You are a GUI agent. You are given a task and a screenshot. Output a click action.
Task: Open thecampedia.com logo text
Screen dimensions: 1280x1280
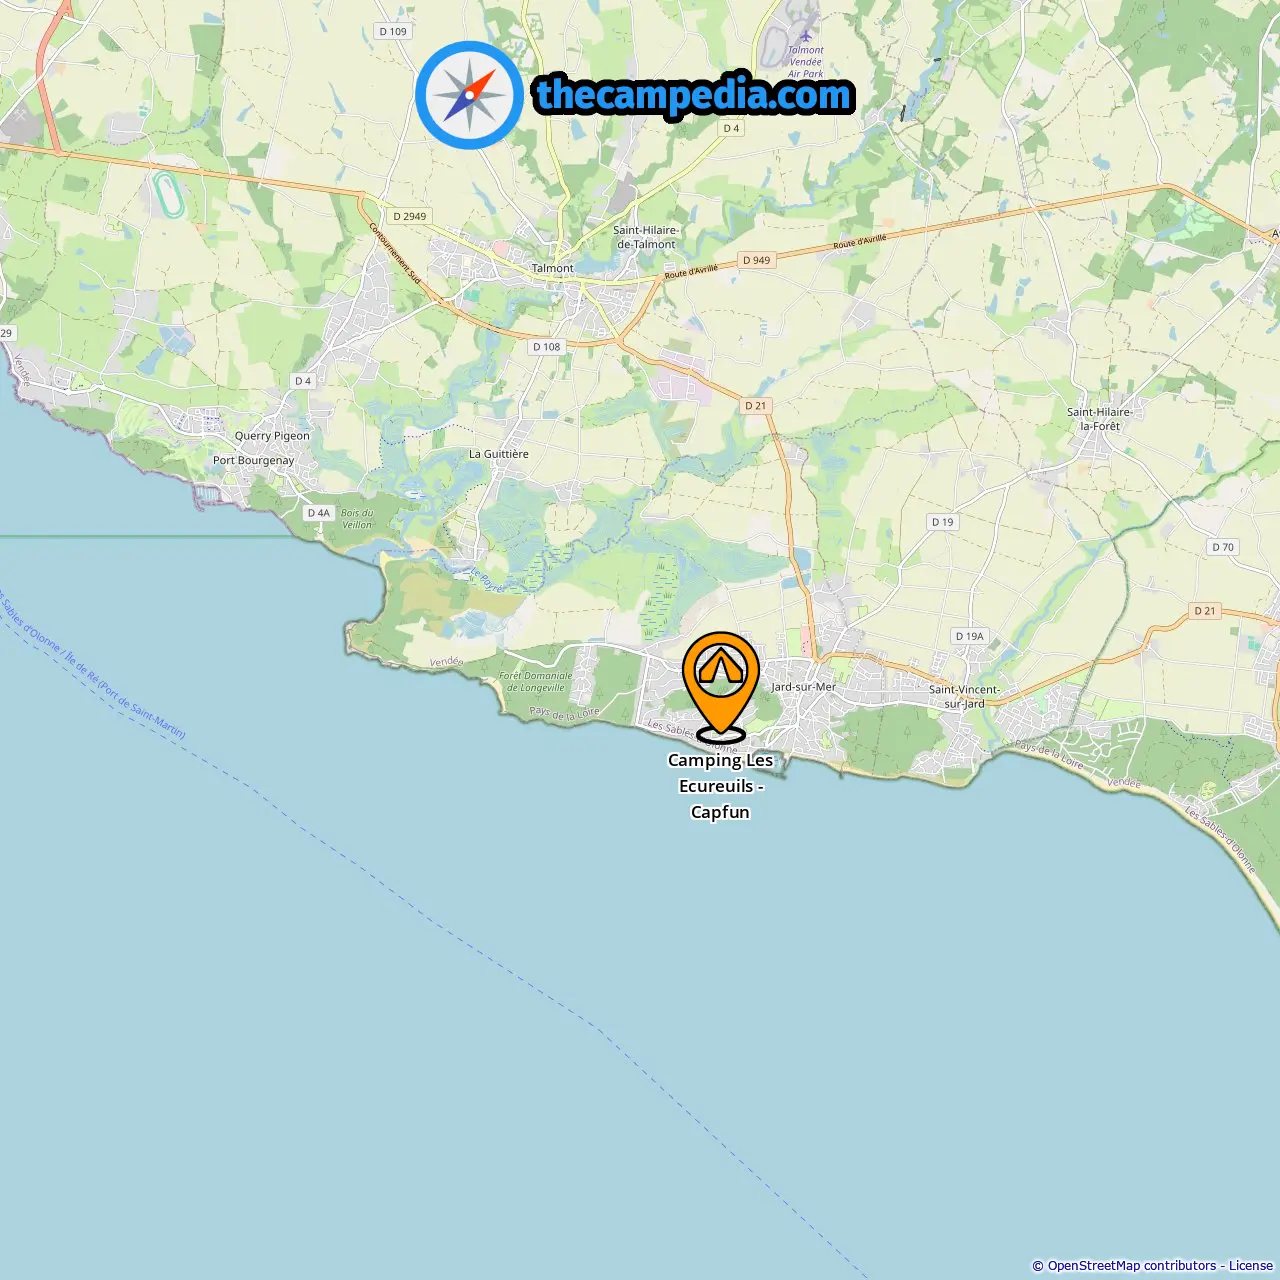(694, 95)
